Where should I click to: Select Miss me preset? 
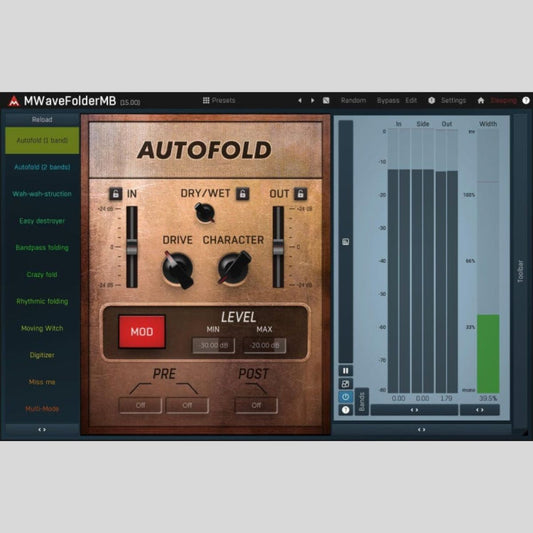click(42, 382)
